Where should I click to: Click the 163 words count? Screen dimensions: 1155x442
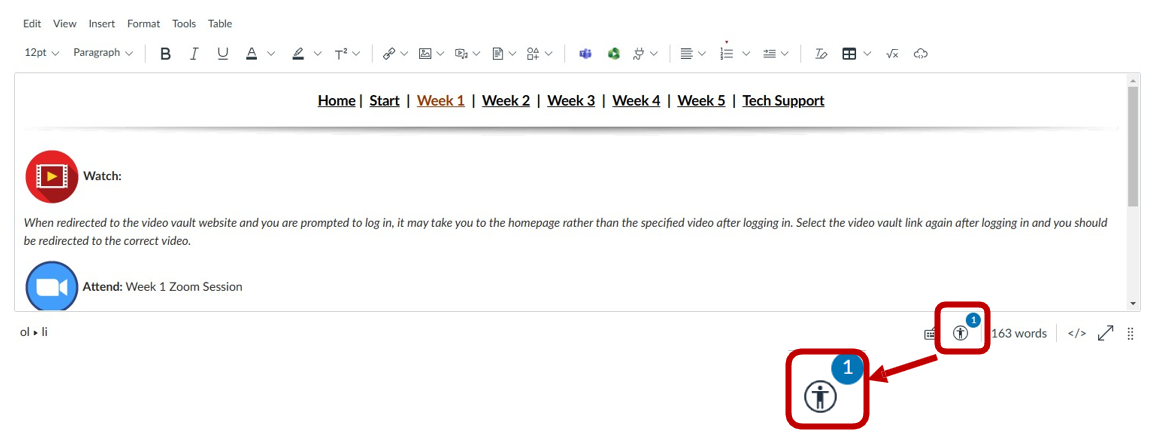[x=1019, y=333]
